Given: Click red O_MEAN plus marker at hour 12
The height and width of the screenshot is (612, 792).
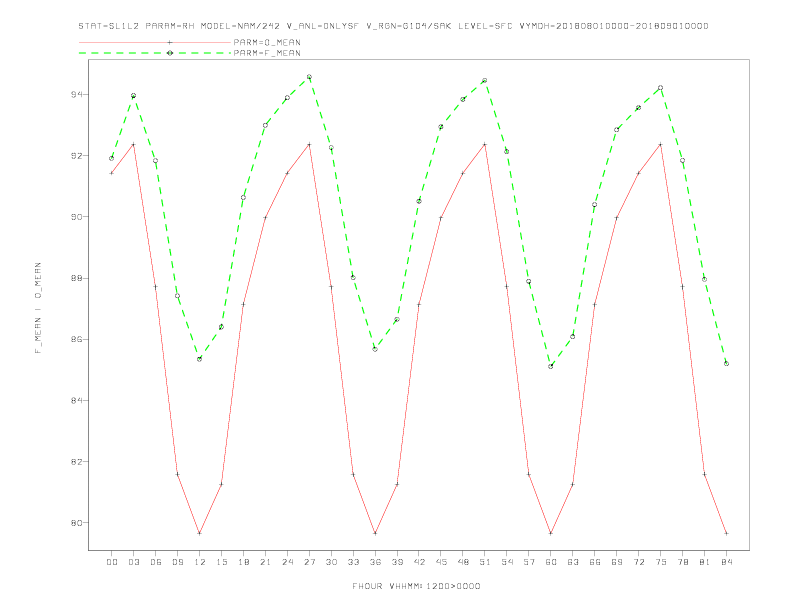Looking at the screenshot, I should (200, 533).
